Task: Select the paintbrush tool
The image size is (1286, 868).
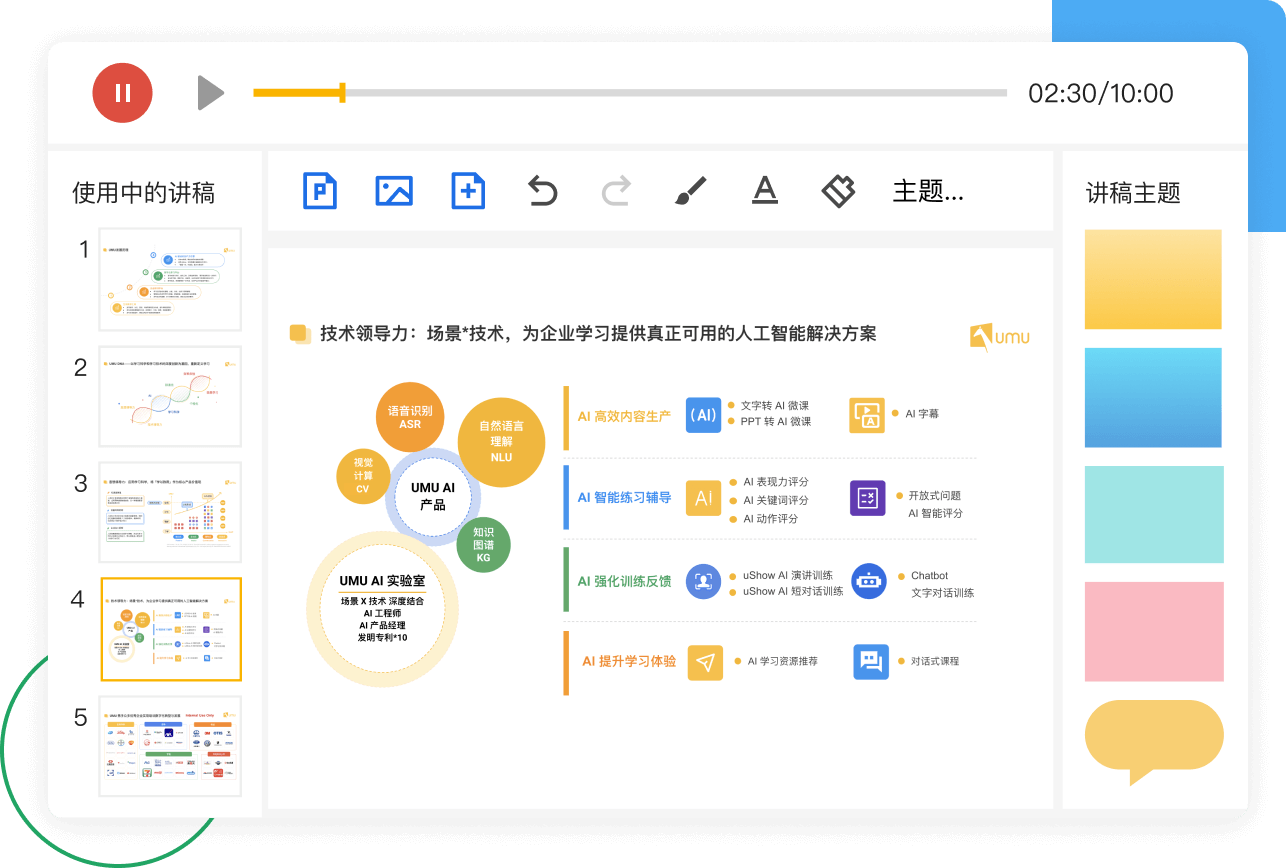Action: pos(690,190)
